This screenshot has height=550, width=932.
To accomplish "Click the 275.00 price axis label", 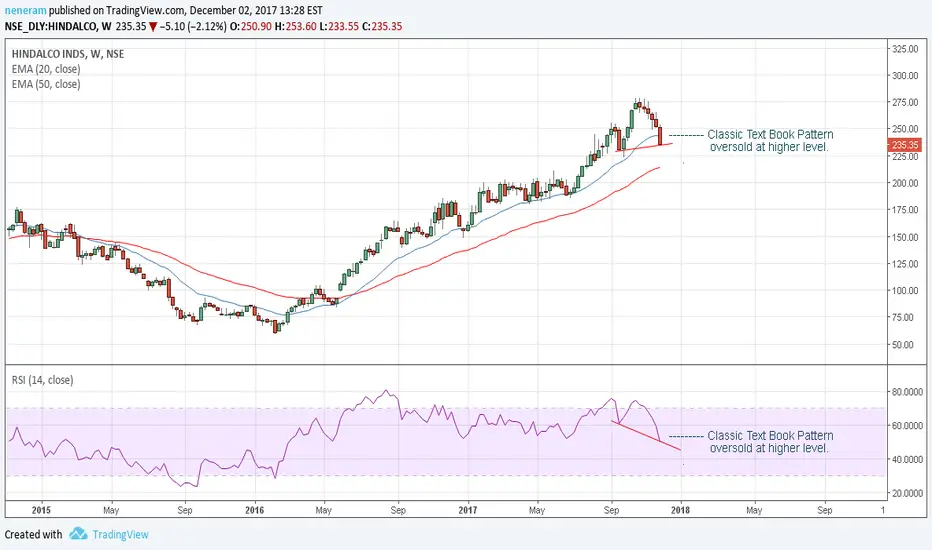I will pos(905,102).
